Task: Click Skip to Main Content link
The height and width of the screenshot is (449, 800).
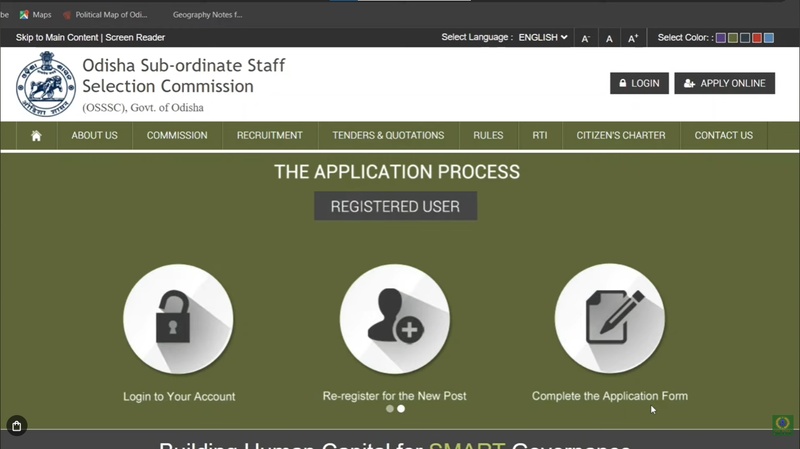Action: point(57,37)
